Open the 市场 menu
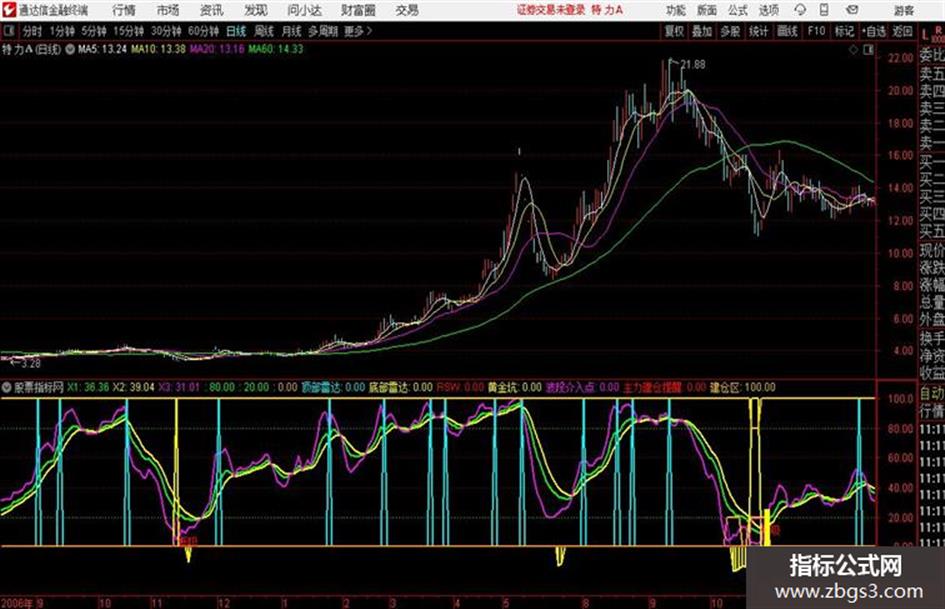945x609 pixels. (168, 10)
